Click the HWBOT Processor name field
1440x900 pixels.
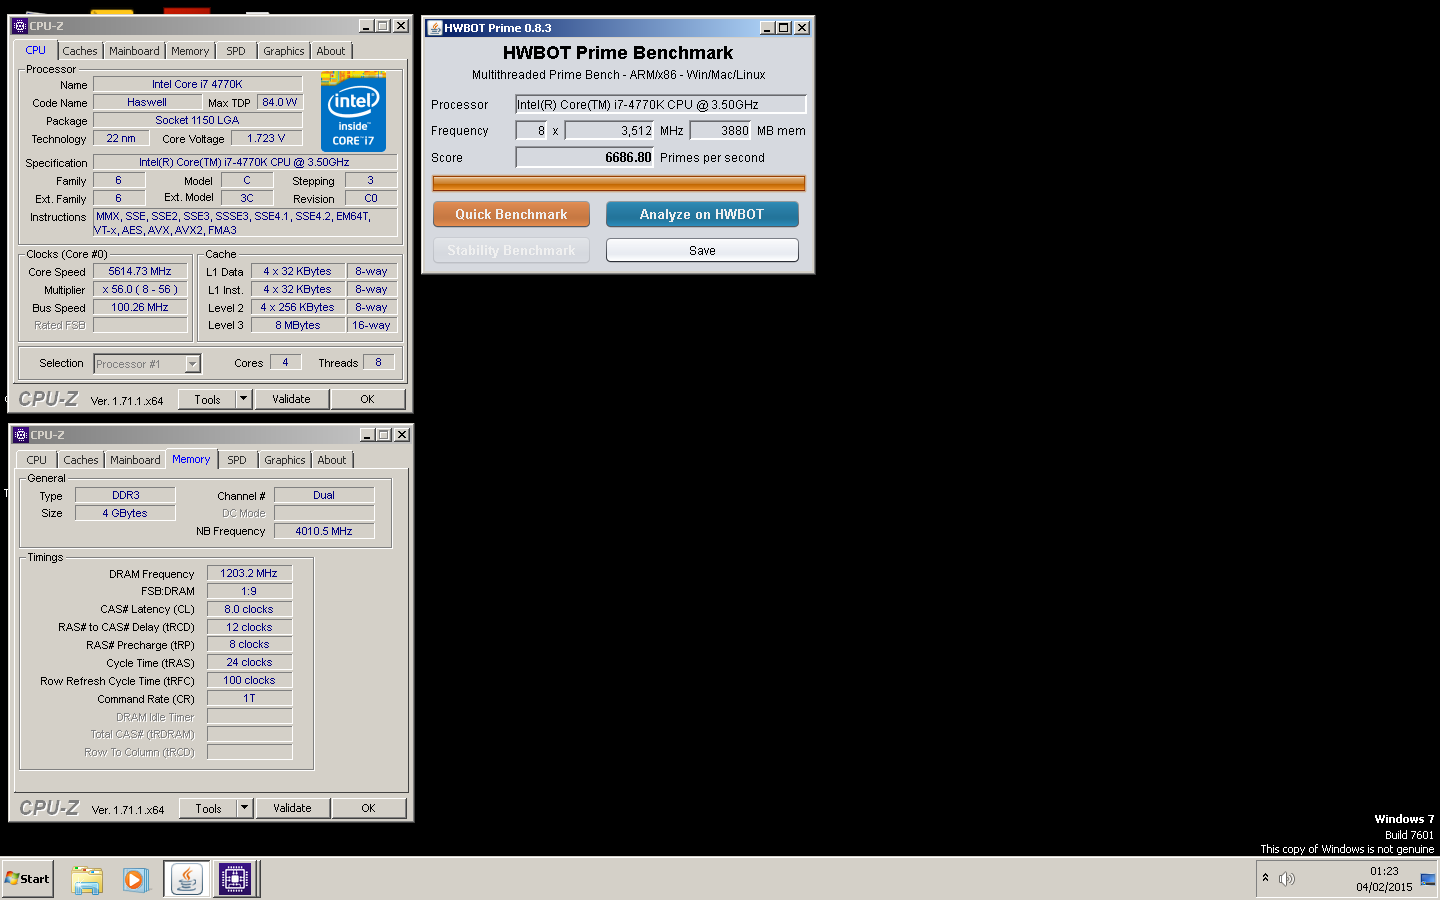click(x=661, y=104)
